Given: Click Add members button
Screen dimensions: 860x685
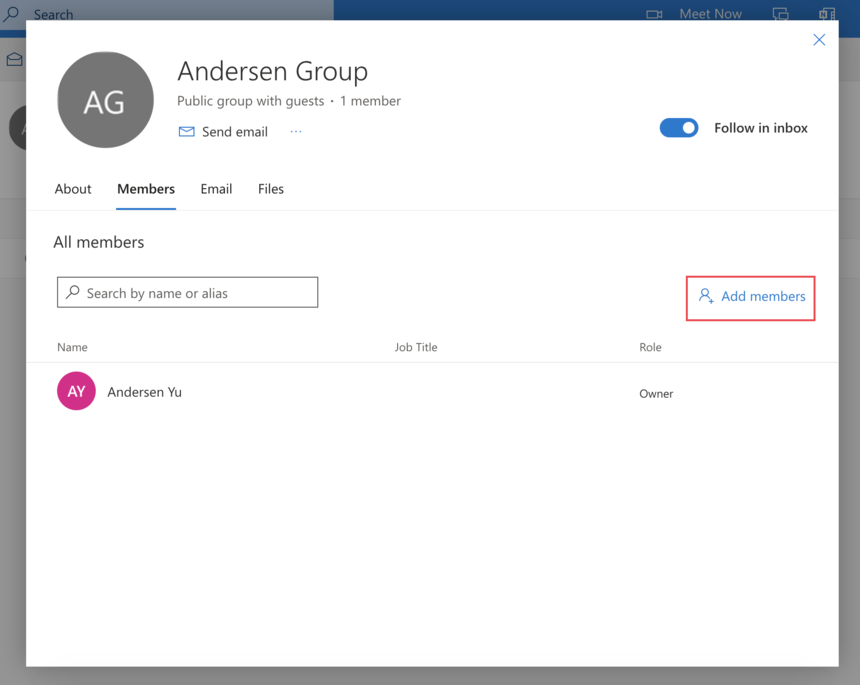Looking at the screenshot, I should coord(751,297).
